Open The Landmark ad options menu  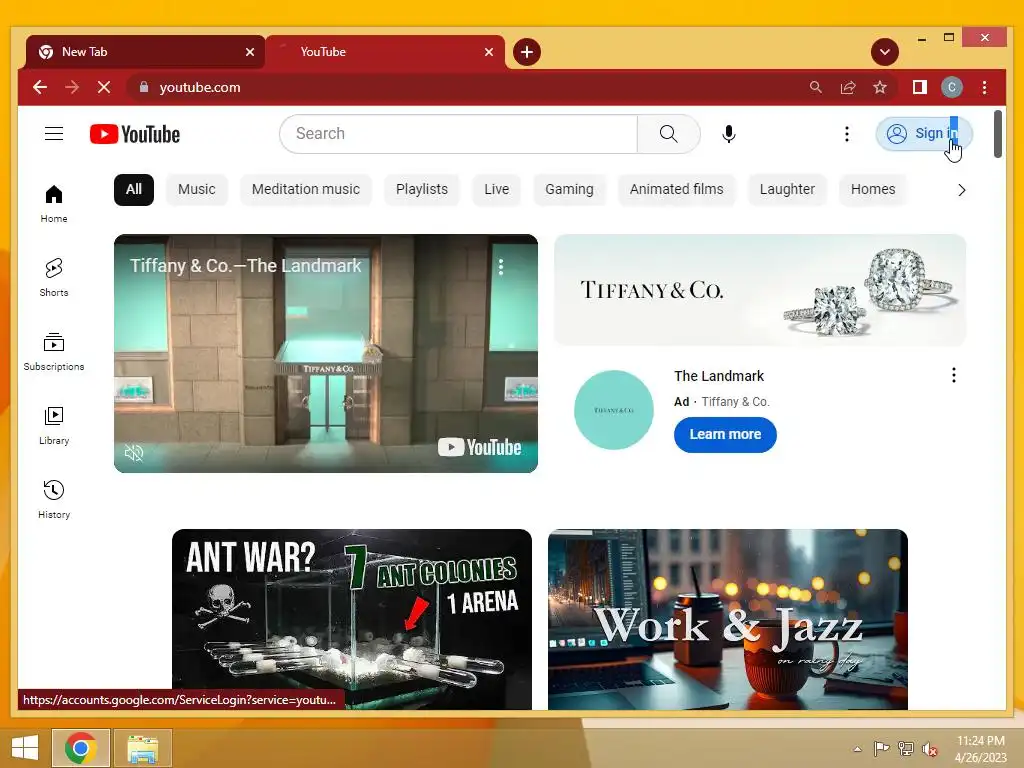pyautogui.click(x=953, y=375)
